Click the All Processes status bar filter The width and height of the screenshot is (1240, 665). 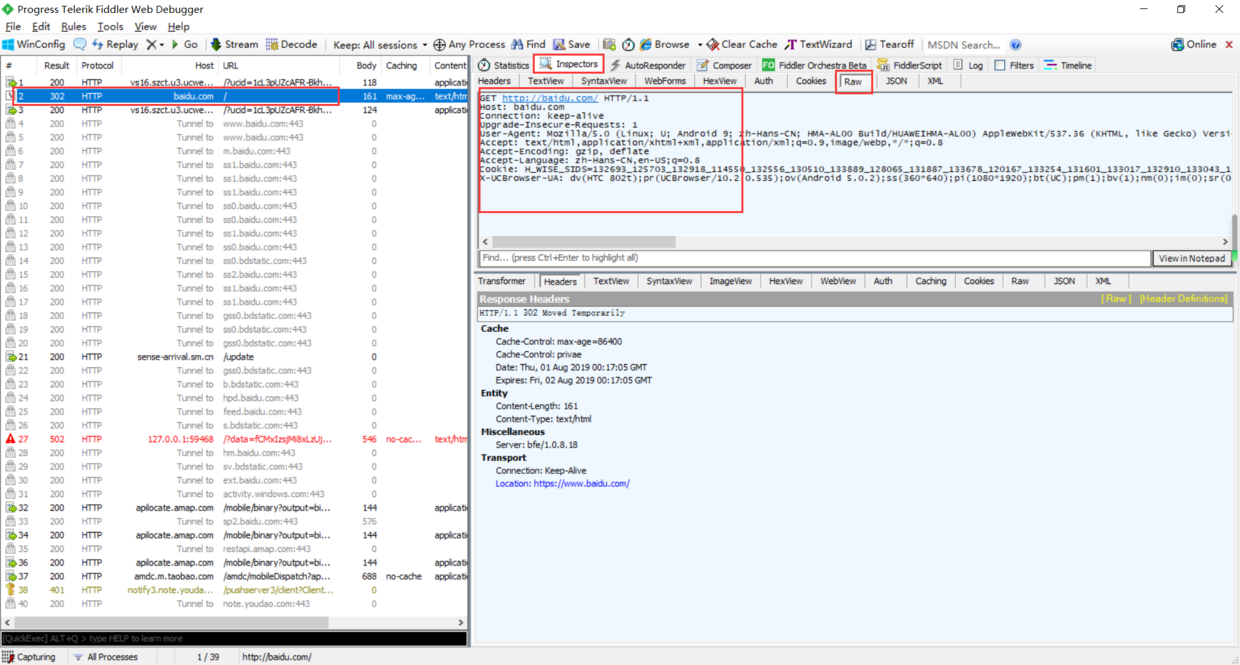click(105, 657)
